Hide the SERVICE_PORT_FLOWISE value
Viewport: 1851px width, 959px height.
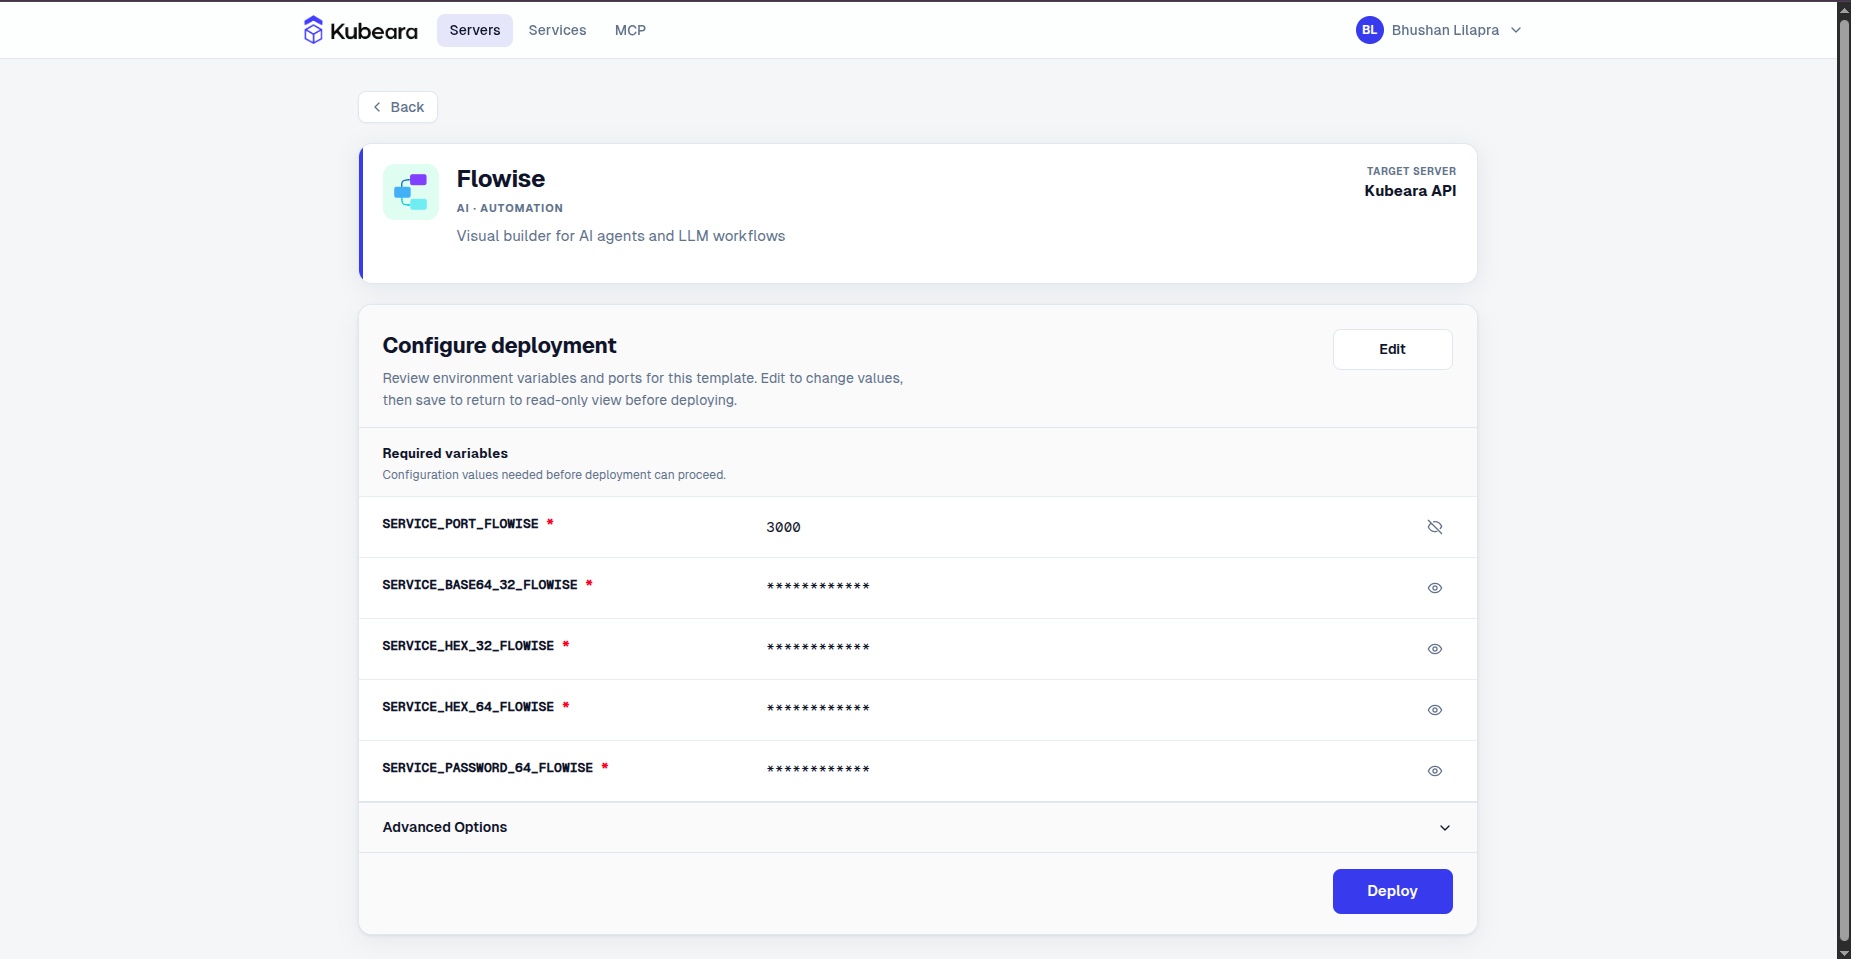tap(1435, 527)
